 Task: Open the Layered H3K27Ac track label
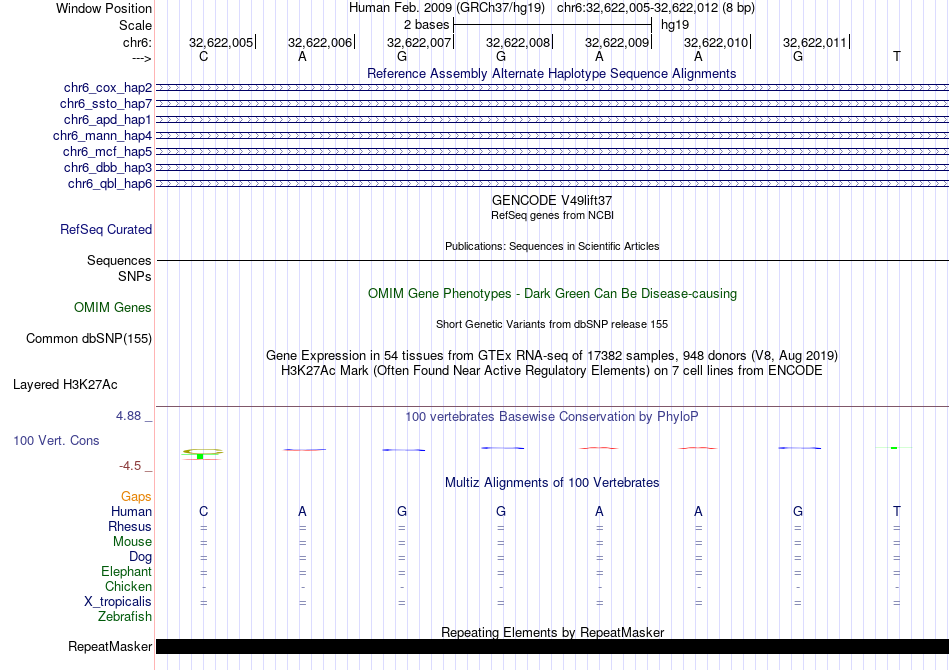coord(65,385)
